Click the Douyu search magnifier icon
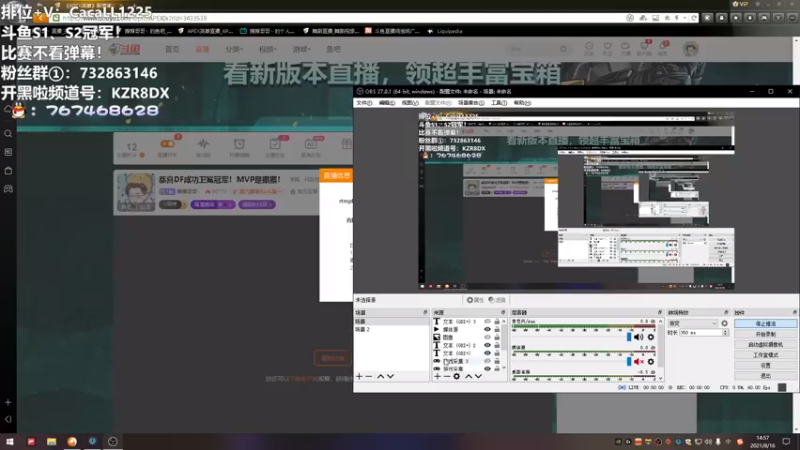The height and width of the screenshot is (450, 800). pyautogui.click(x=563, y=49)
